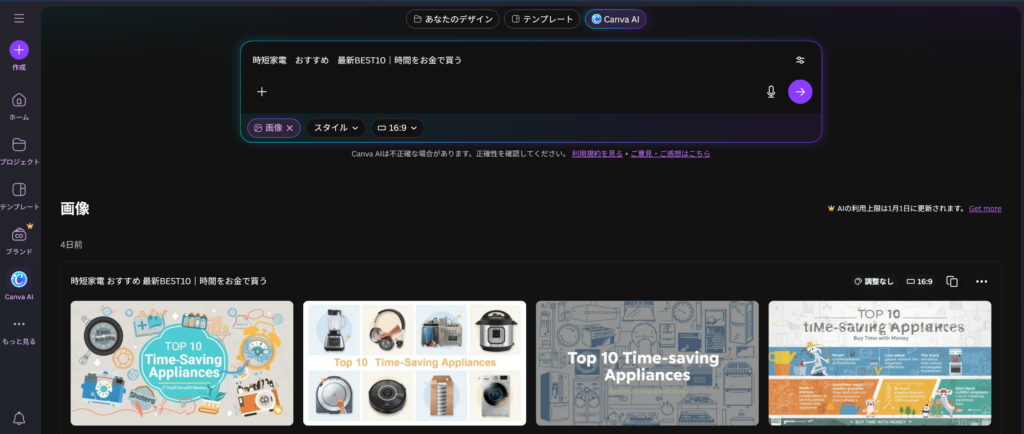
Task: Open appliance grid Top 10 thumbnail
Action: click(415, 363)
